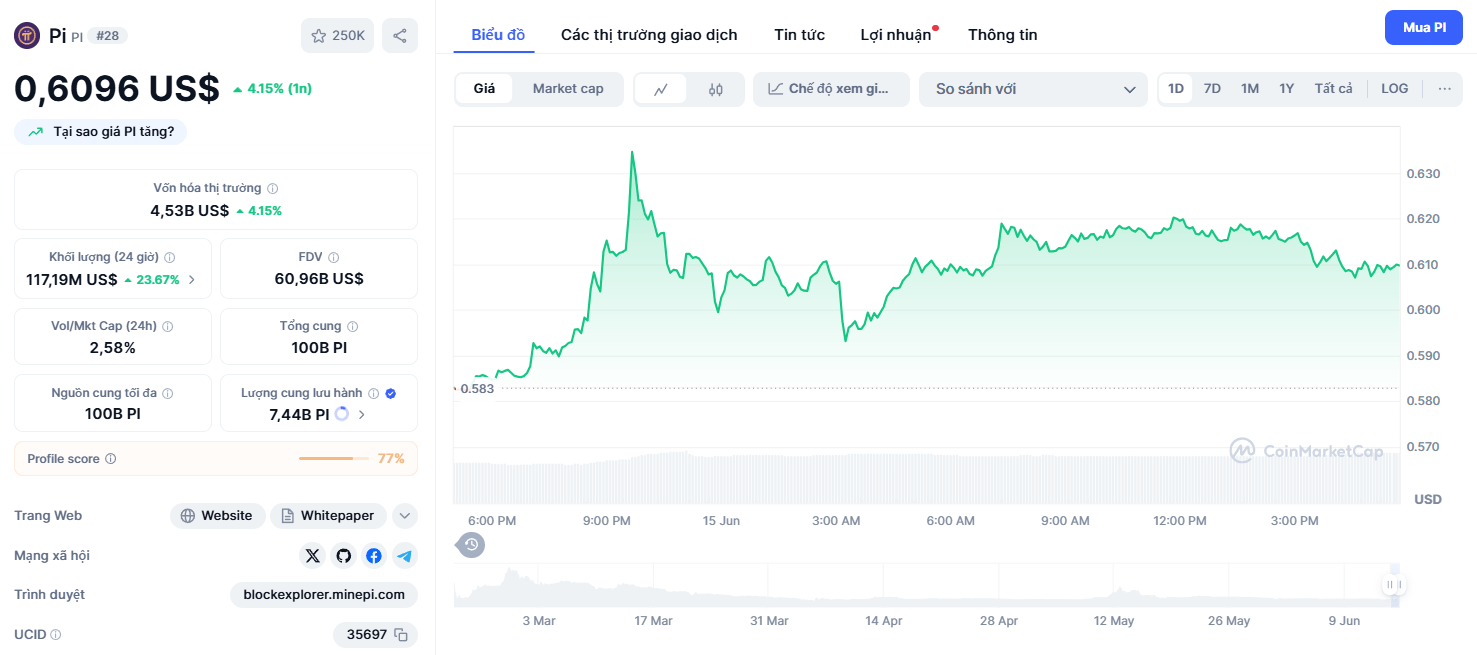Open FDV info icon

coord(333,257)
